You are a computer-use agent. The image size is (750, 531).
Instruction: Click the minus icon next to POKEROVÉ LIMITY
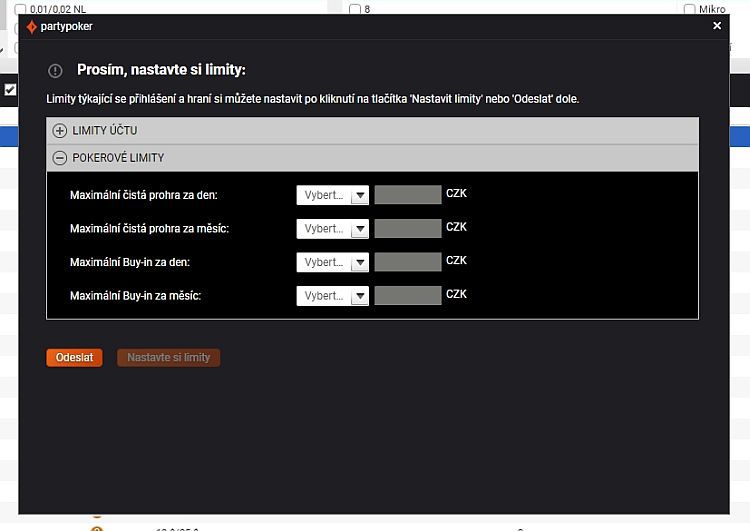tap(60, 158)
